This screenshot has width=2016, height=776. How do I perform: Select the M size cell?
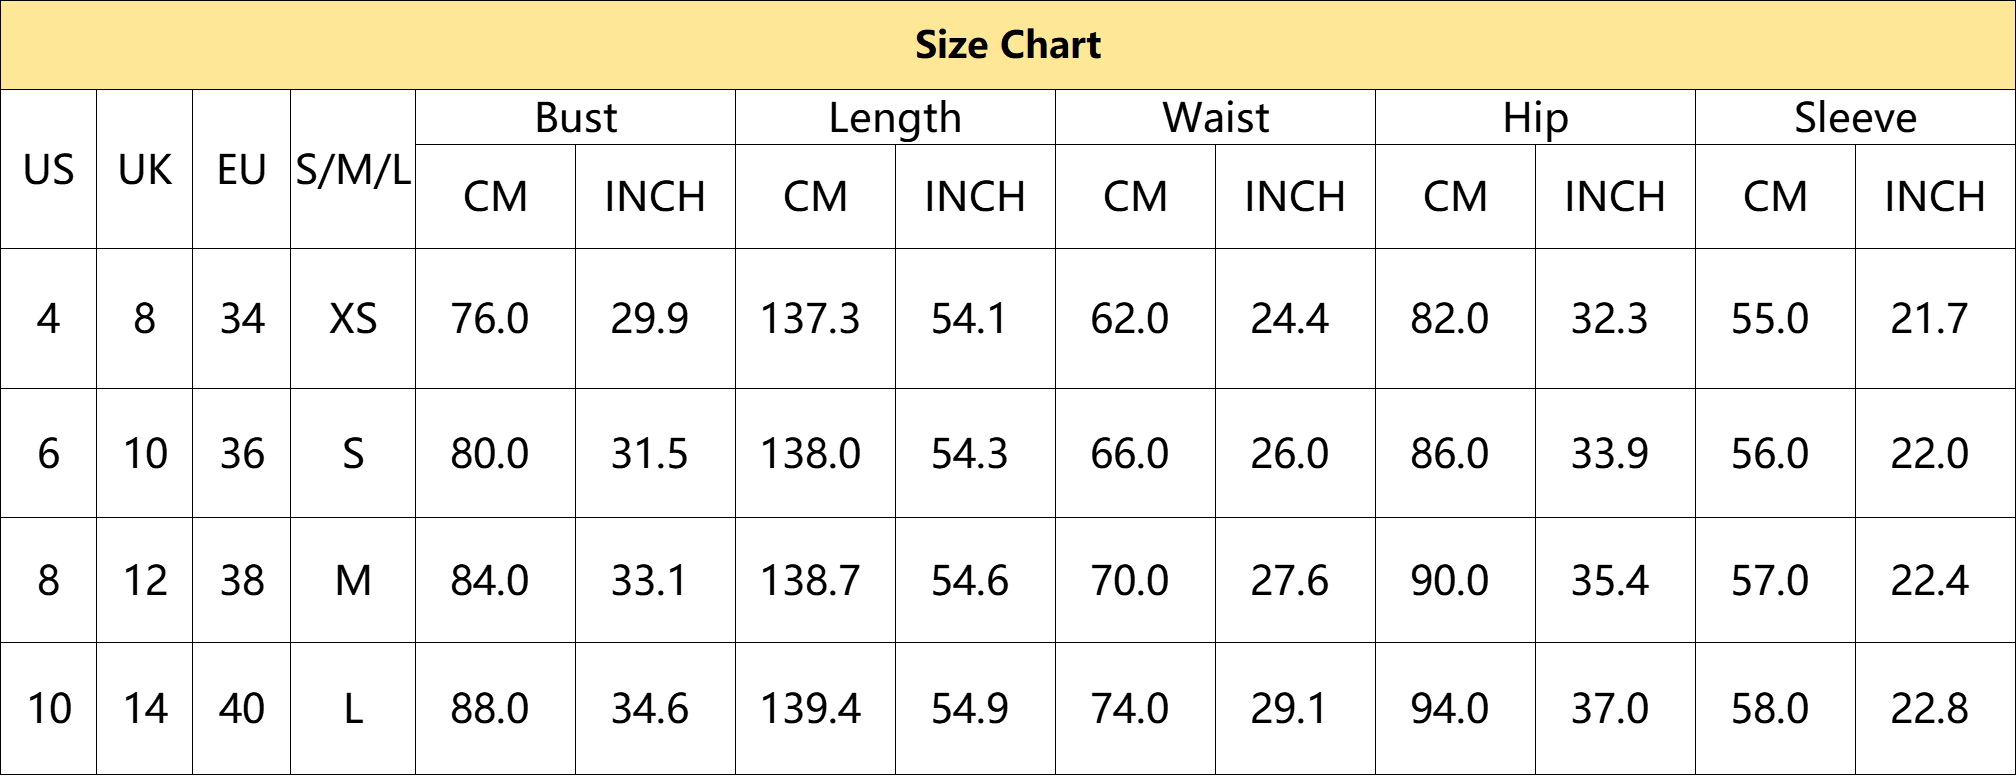point(353,580)
